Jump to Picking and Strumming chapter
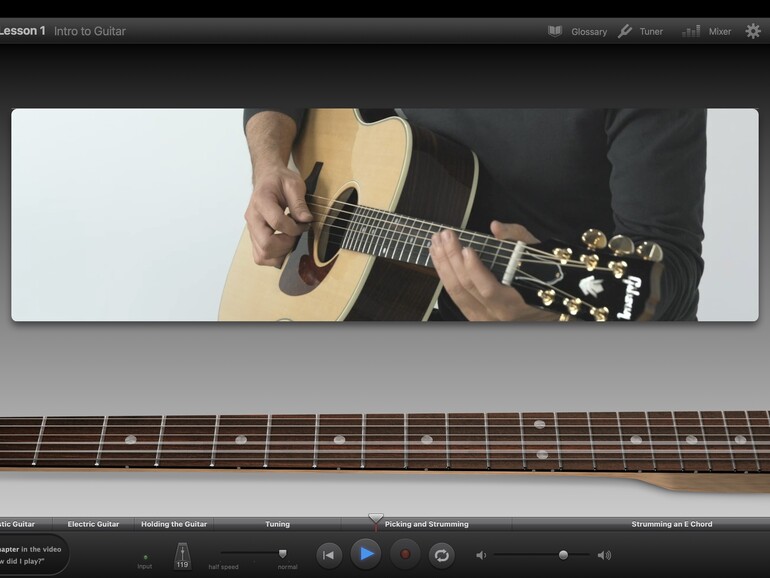770x578 pixels. [x=427, y=524]
